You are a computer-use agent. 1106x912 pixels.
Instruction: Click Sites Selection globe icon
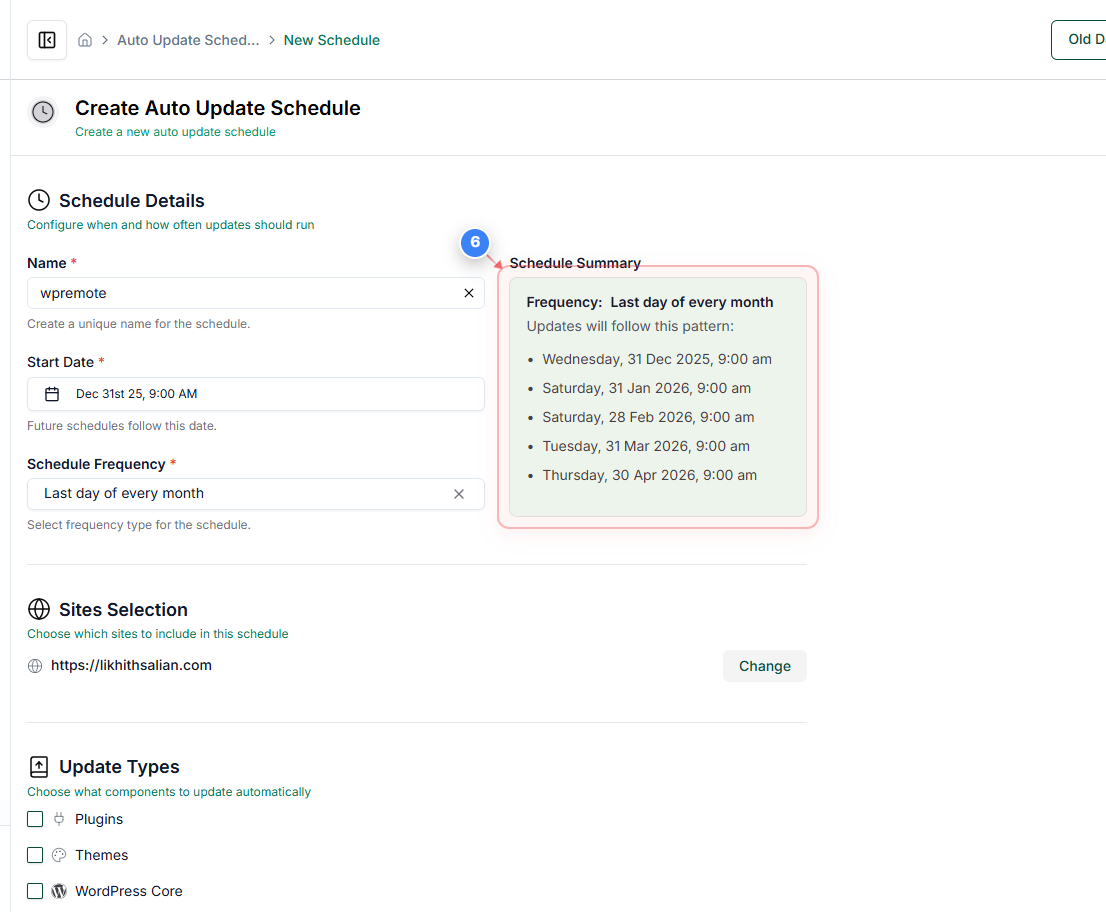tap(39, 609)
